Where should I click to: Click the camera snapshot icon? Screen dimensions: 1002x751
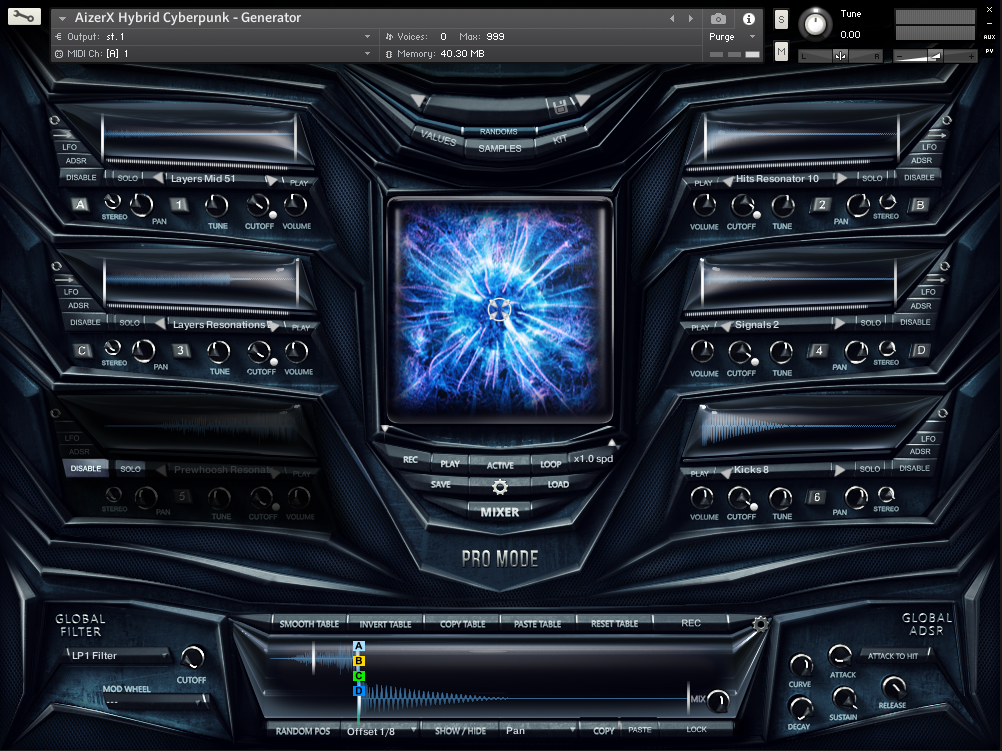718,19
